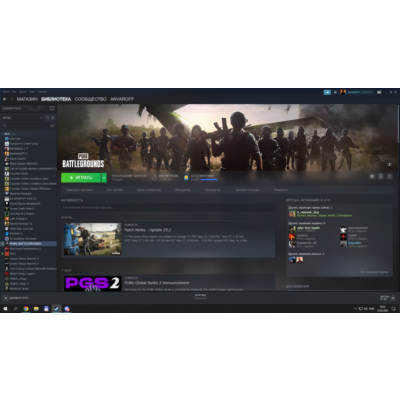Add game to favorites star icon

coord(389,176)
